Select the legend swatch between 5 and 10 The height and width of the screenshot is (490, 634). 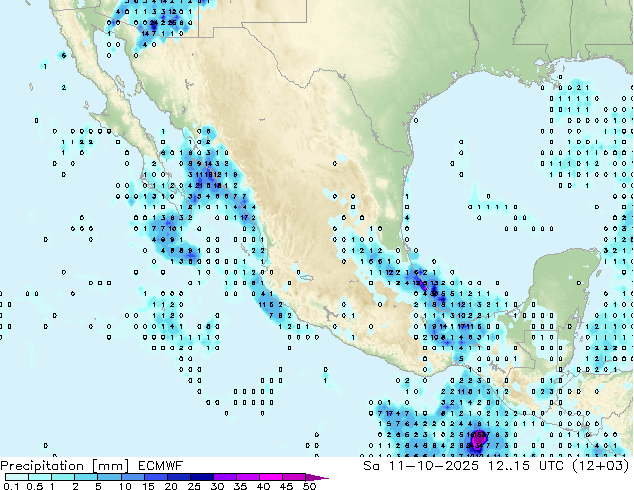[109, 477]
